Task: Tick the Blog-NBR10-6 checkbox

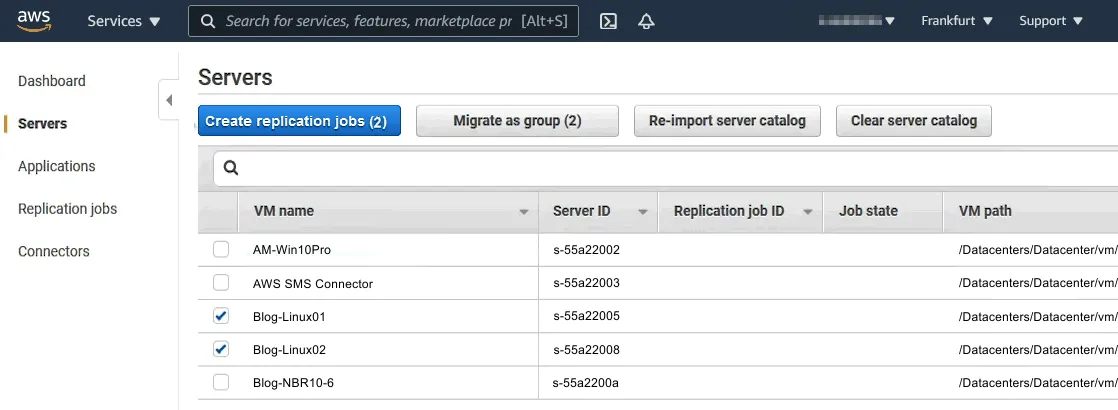Action: point(221,382)
